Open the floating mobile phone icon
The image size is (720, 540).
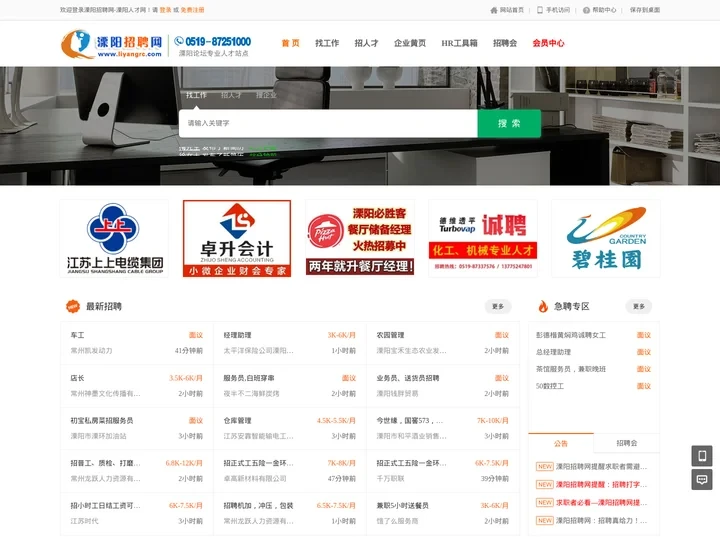click(702, 456)
